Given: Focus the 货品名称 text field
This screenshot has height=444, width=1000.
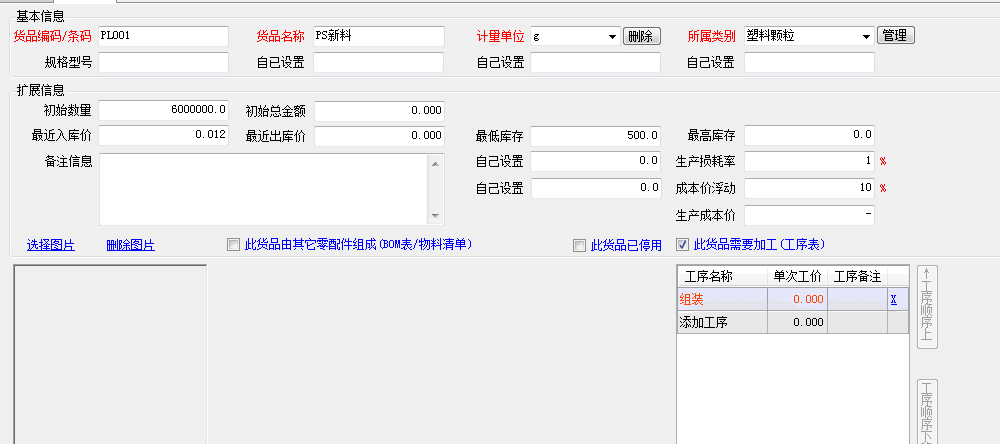Looking at the screenshot, I should point(378,36).
